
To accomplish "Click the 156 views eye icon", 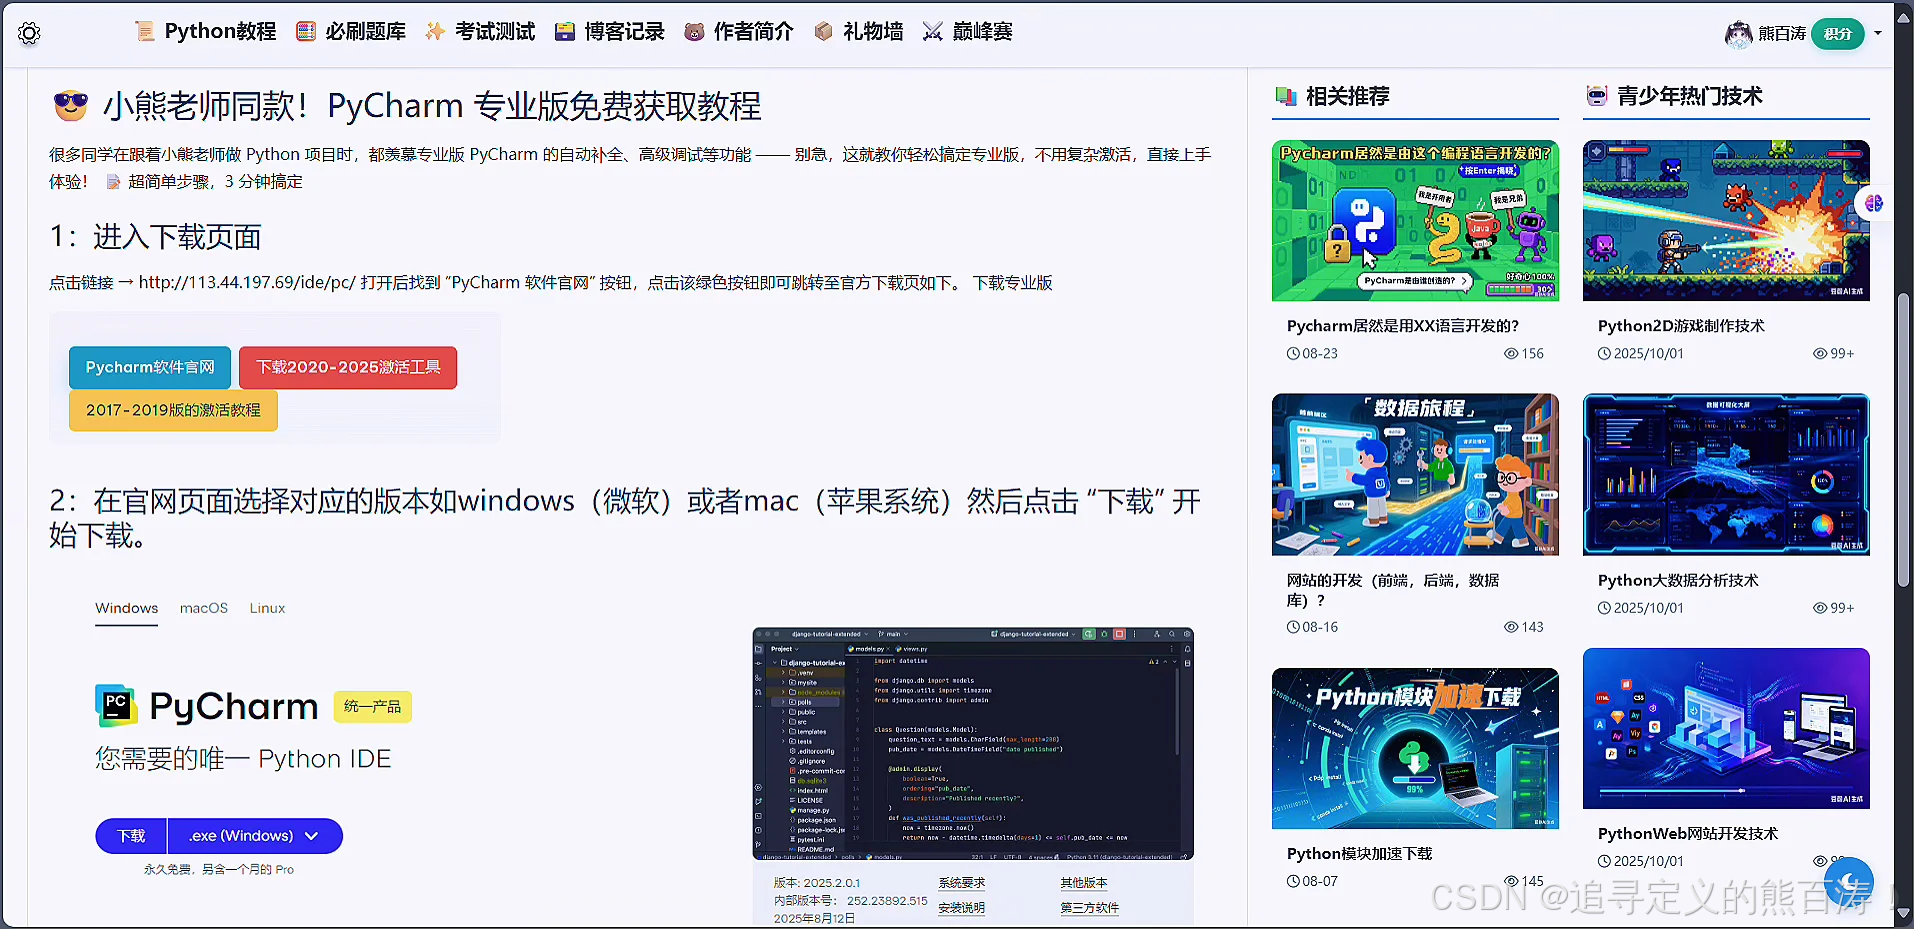I will pyautogui.click(x=1511, y=354).
